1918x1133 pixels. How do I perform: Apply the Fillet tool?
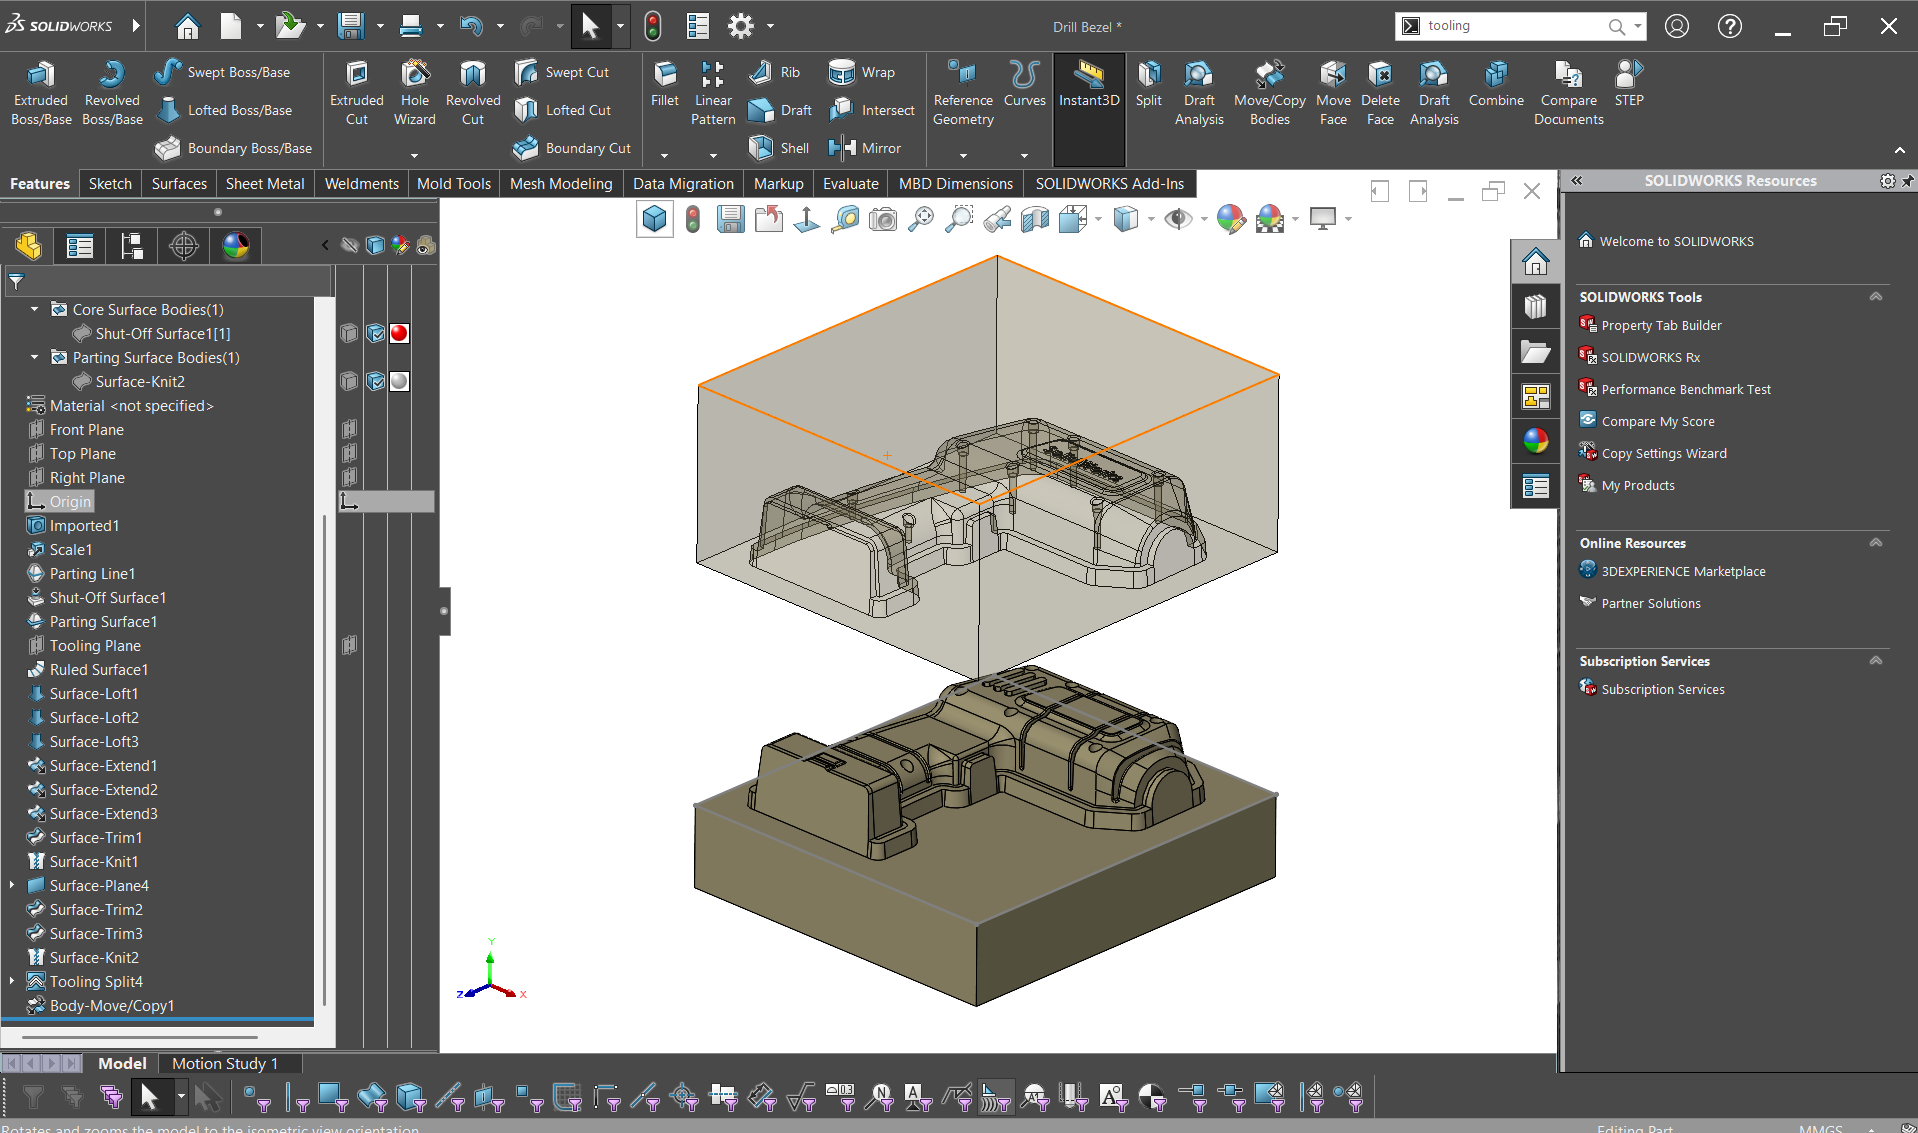tap(664, 84)
